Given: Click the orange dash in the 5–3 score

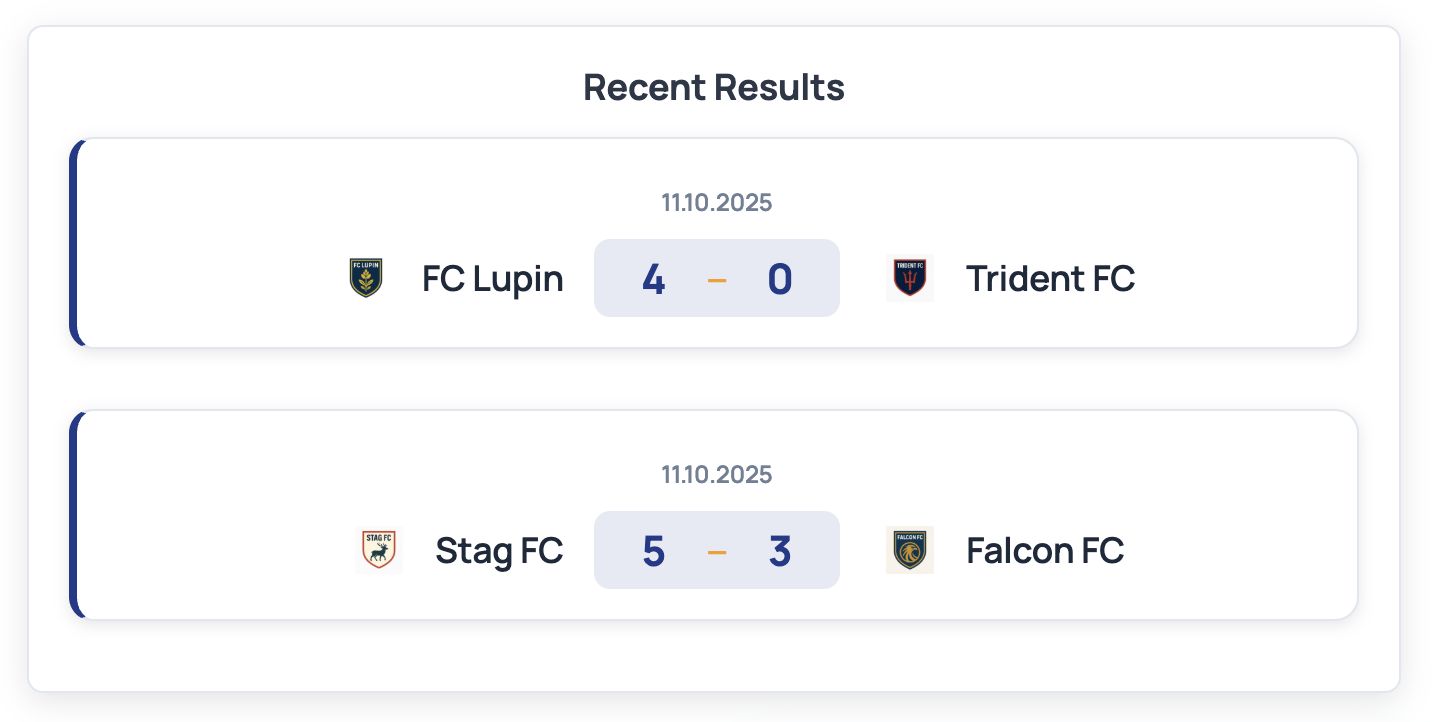Looking at the screenshot, I should (x=717, y=551).
